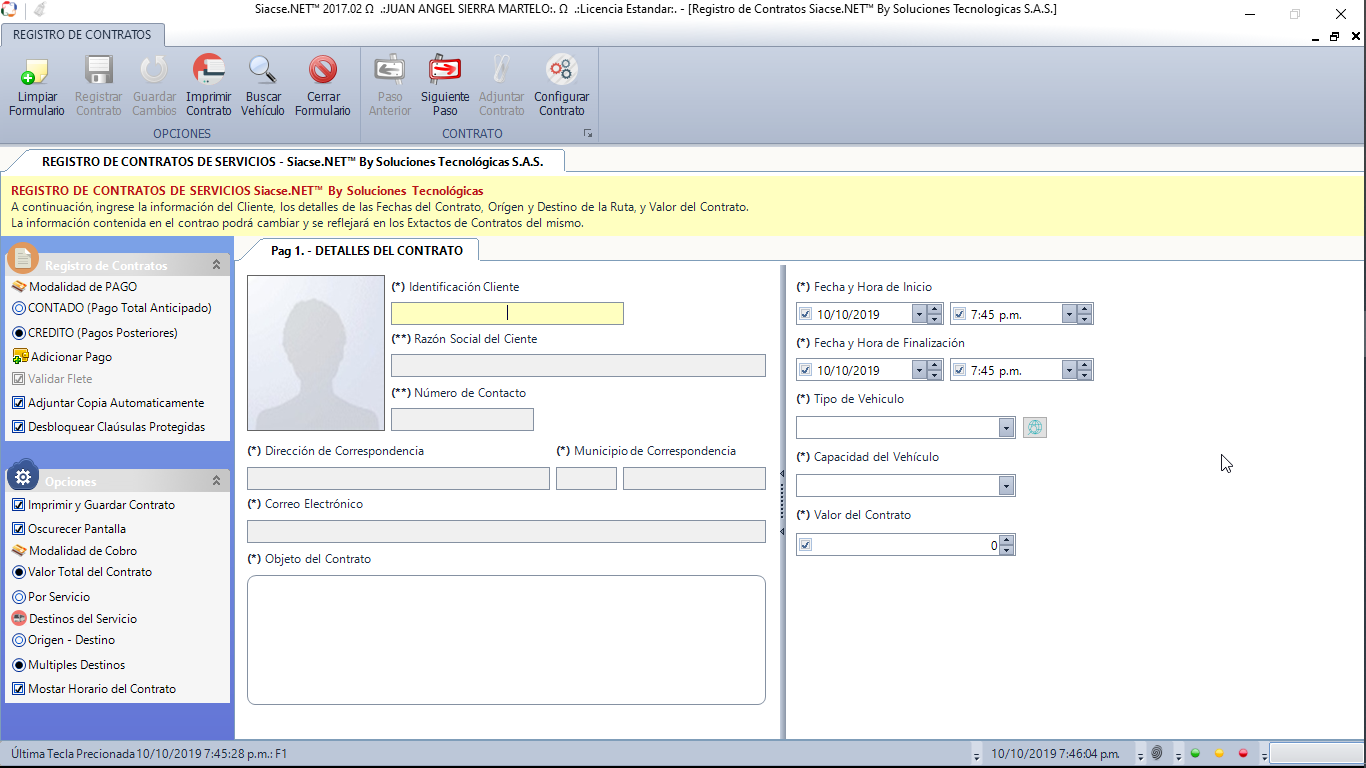The image size is (1366, 768).
Task: Click Modalidad de PAGO label
Action: click(x=83, y=286)
